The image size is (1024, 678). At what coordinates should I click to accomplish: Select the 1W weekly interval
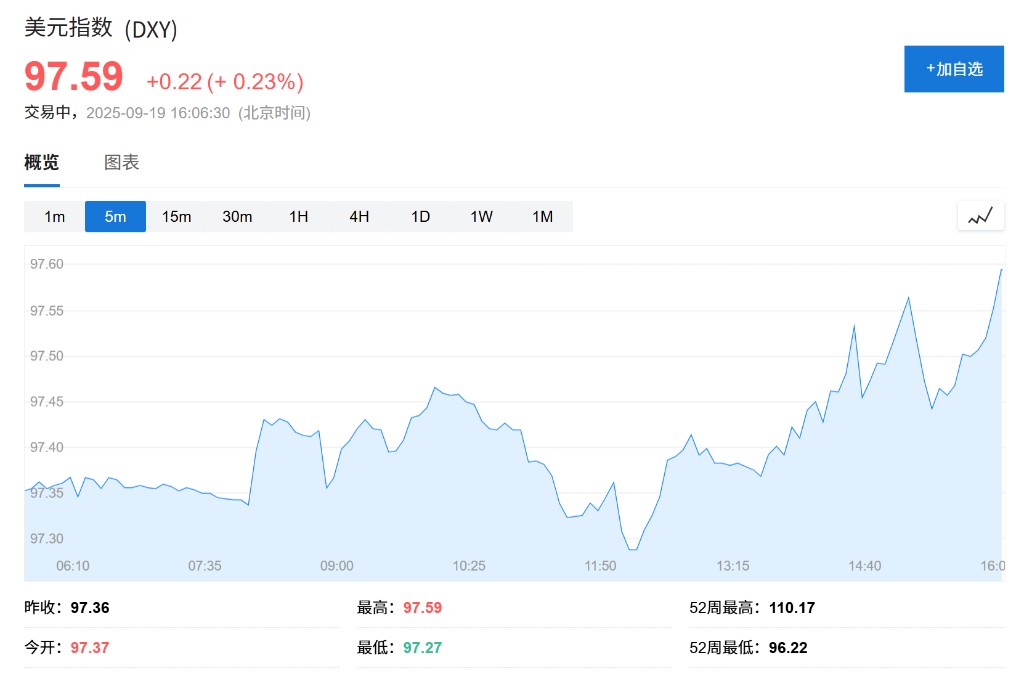[x=481, y=217]
